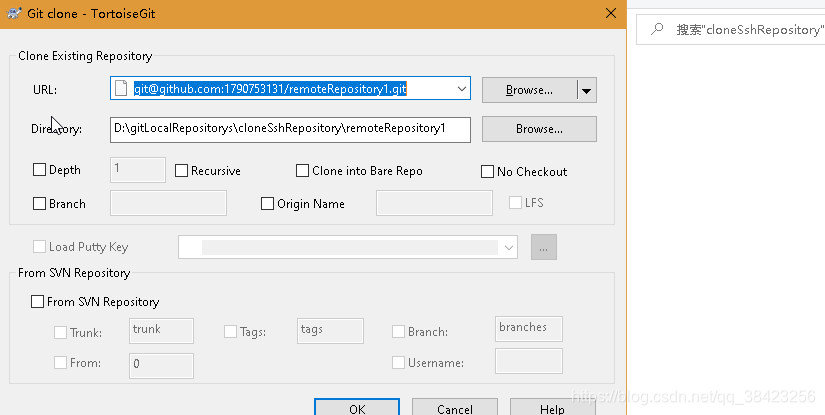The height and width of the screenshot is (415, 825).
Task: Open the arrow menu beside URL Browse
Action: click(x=587, y=90)
